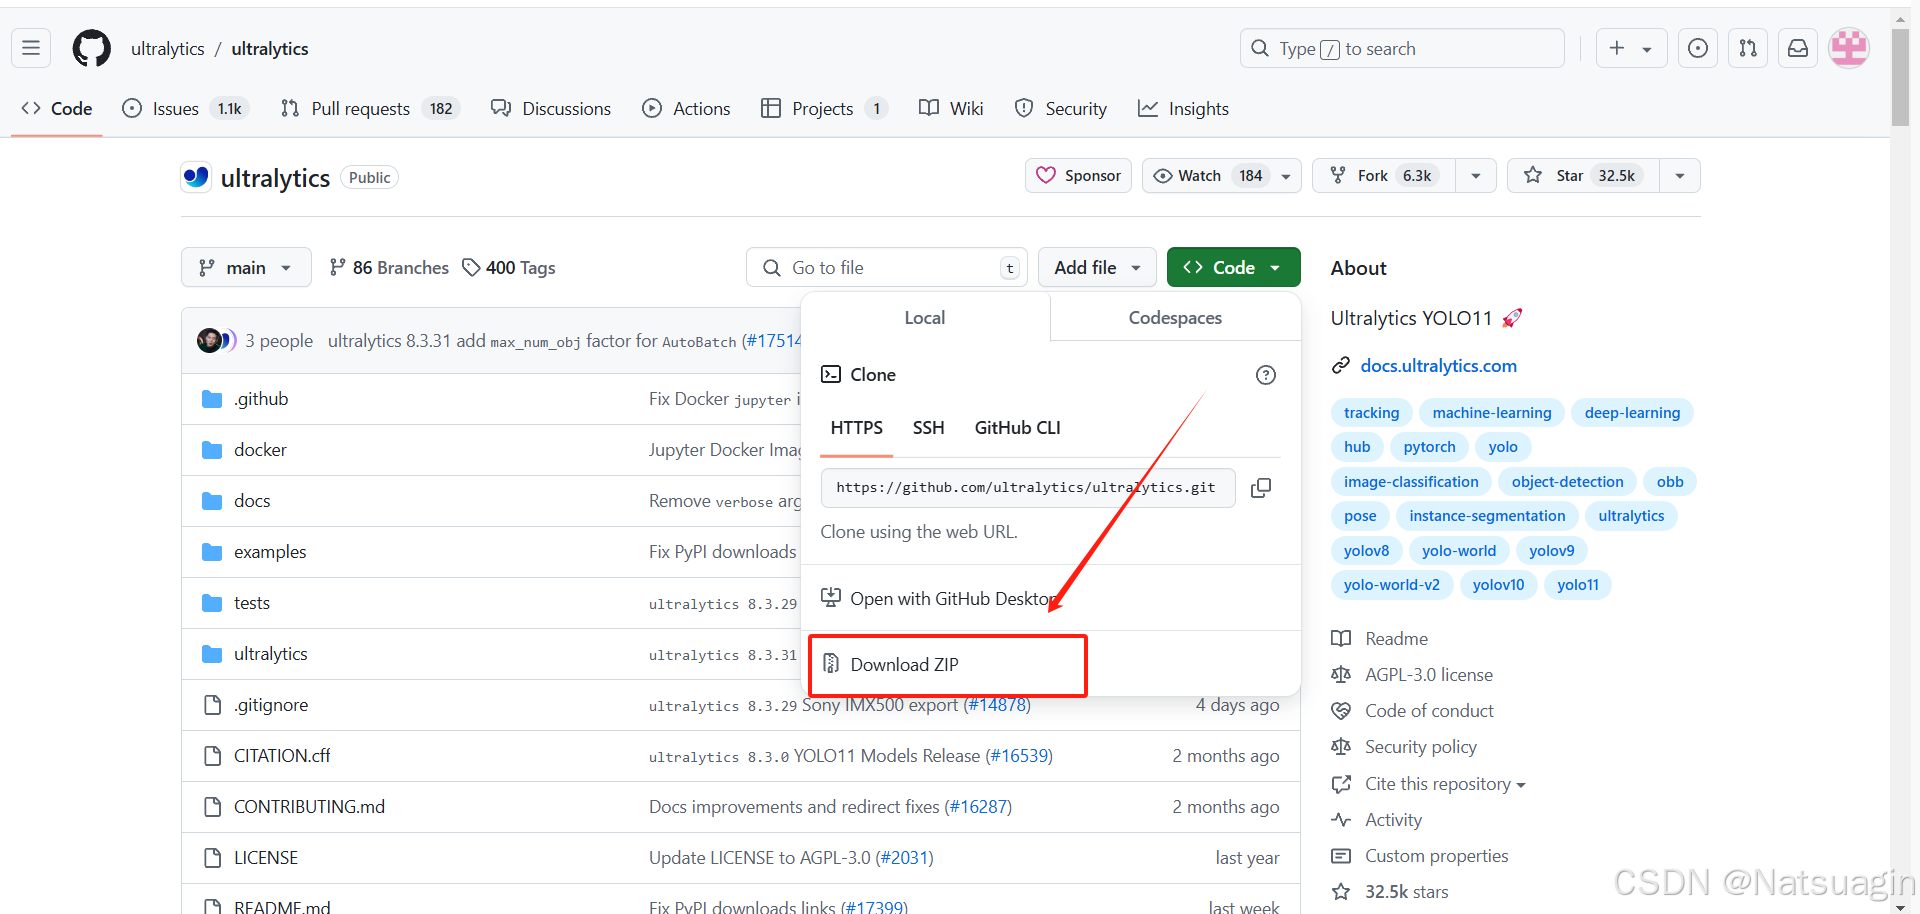The image size is (1920, 914).
Task: Open the examples folder
Action: [270, 552]
